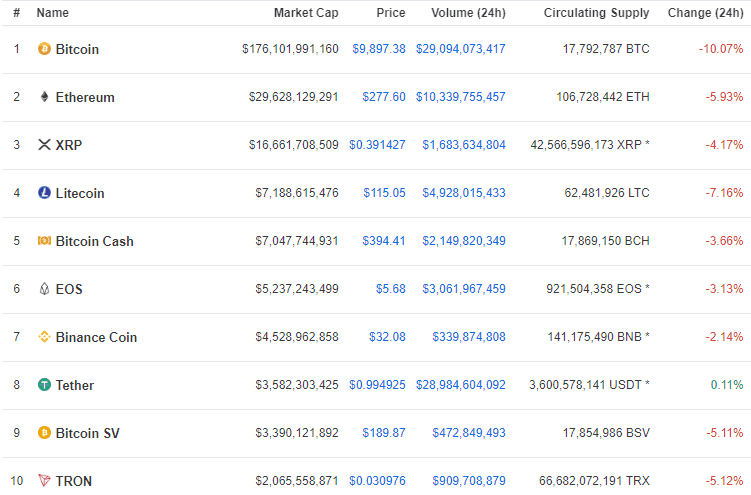Click Binance Coin volume $339,874,808

pyautogui.click(x=469, y=337)
